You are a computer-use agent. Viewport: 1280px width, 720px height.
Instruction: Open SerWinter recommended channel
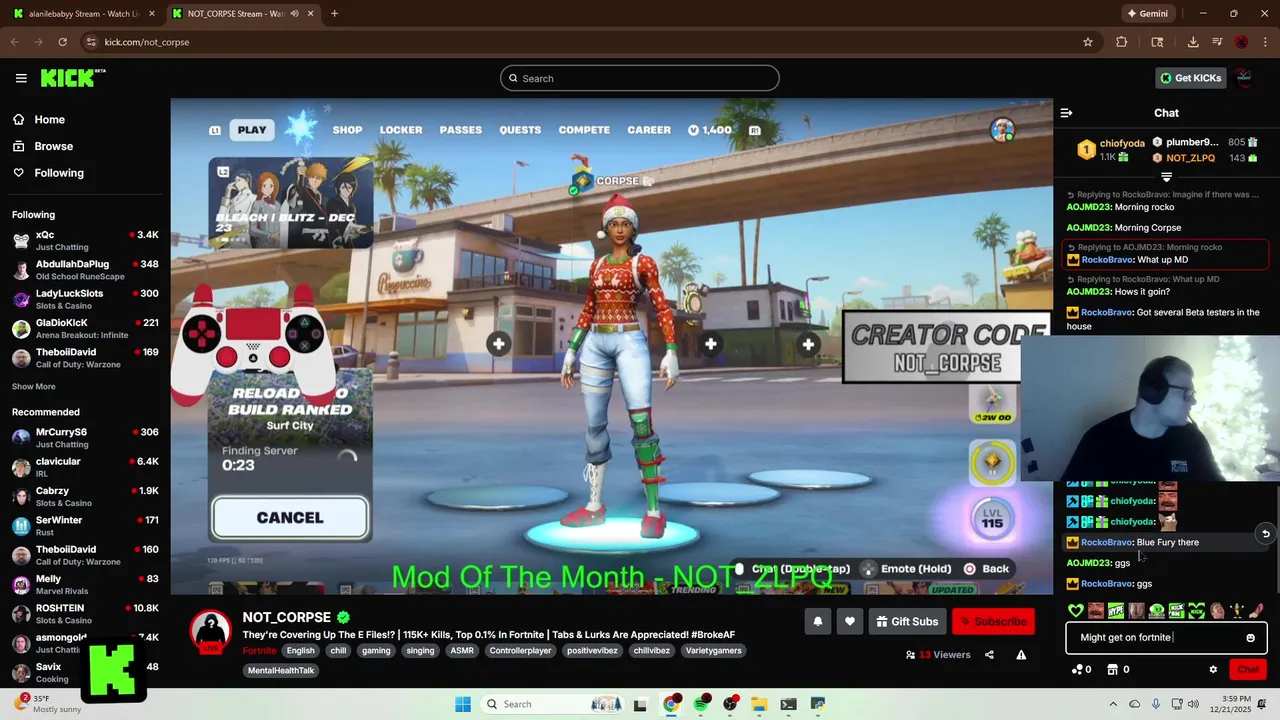coord(85,525)
